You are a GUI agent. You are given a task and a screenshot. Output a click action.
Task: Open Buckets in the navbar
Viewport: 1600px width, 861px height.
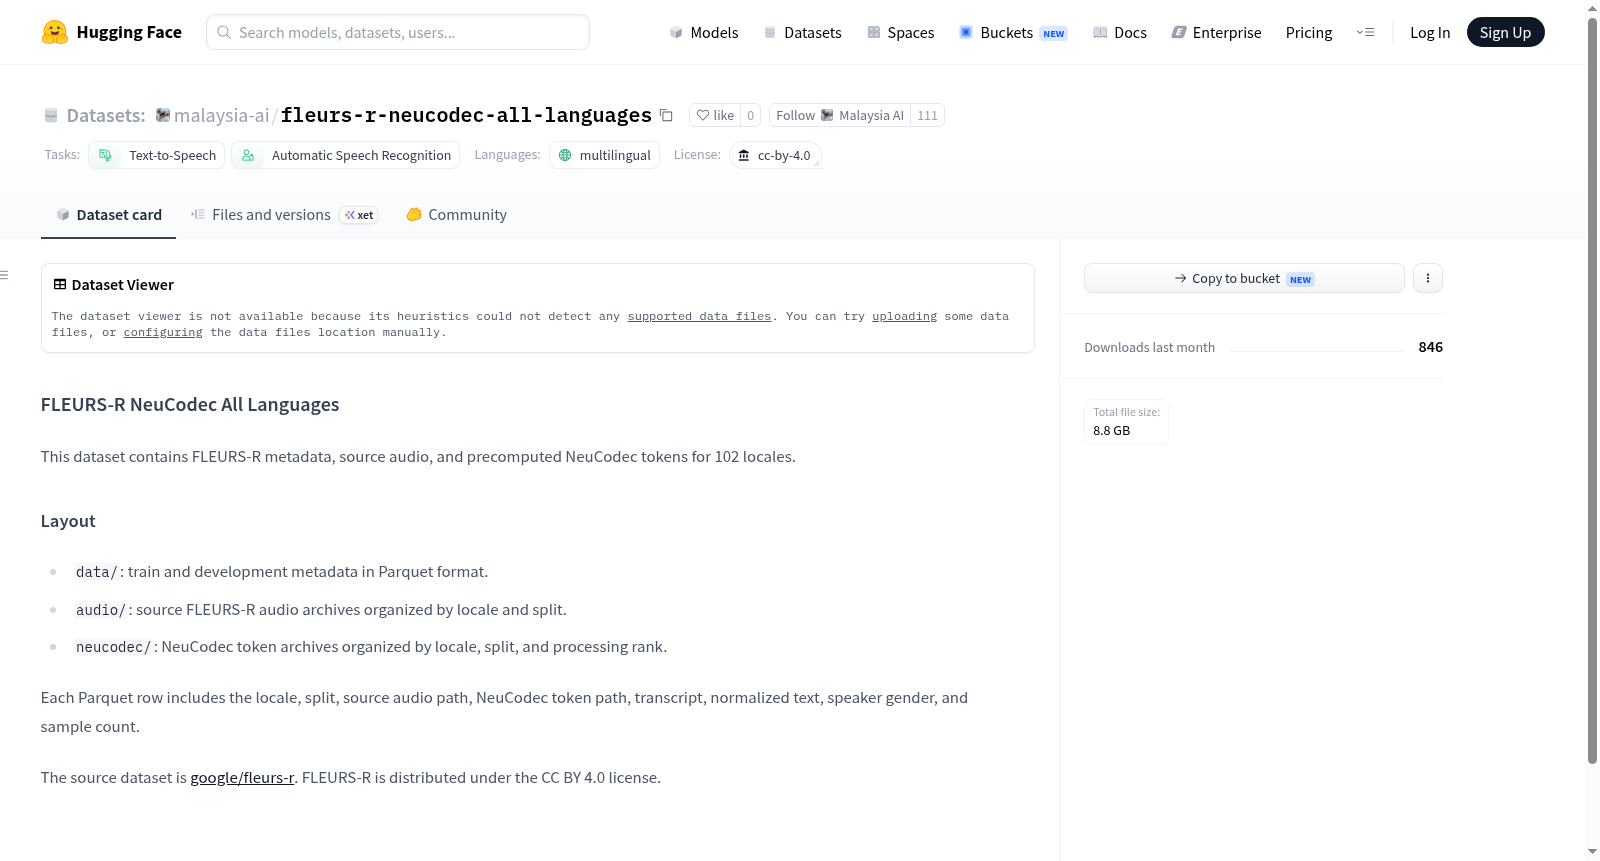(1013, 32)
